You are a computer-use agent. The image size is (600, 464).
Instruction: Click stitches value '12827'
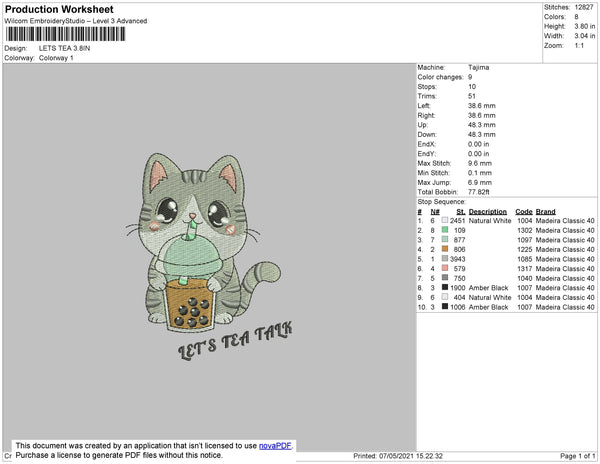tap(584, 7)
